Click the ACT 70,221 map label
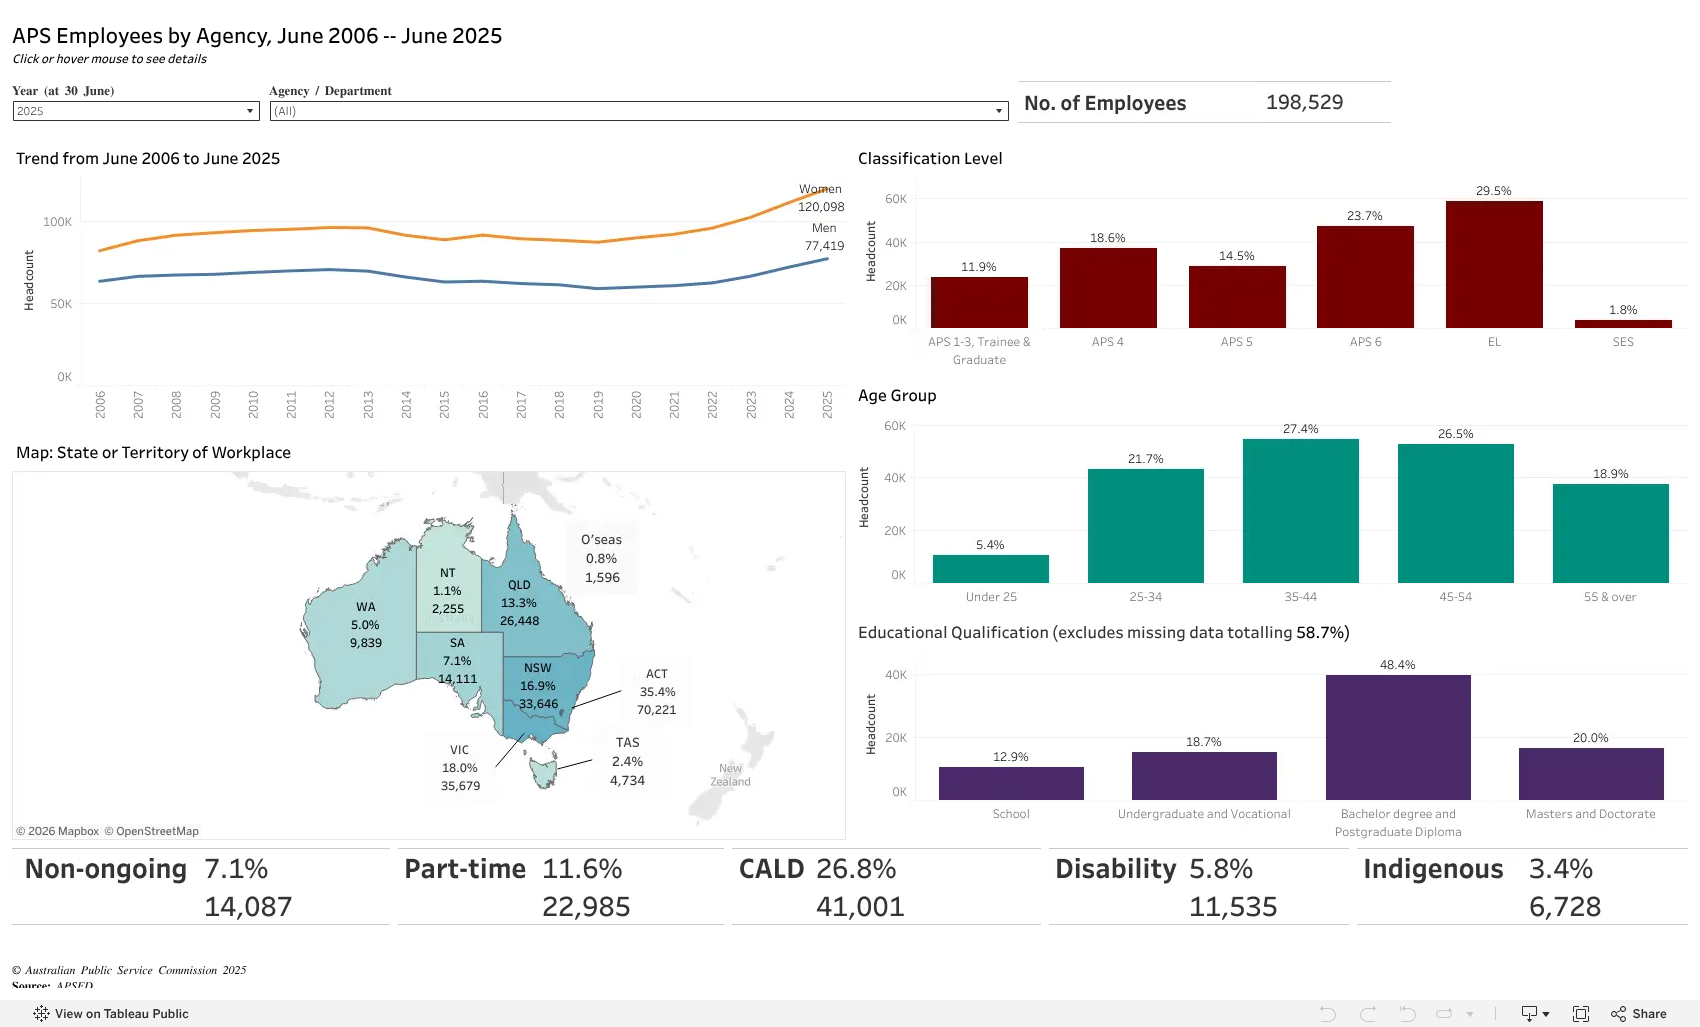This screenshot has height=1027, width=1700. [x=657, y=692]
